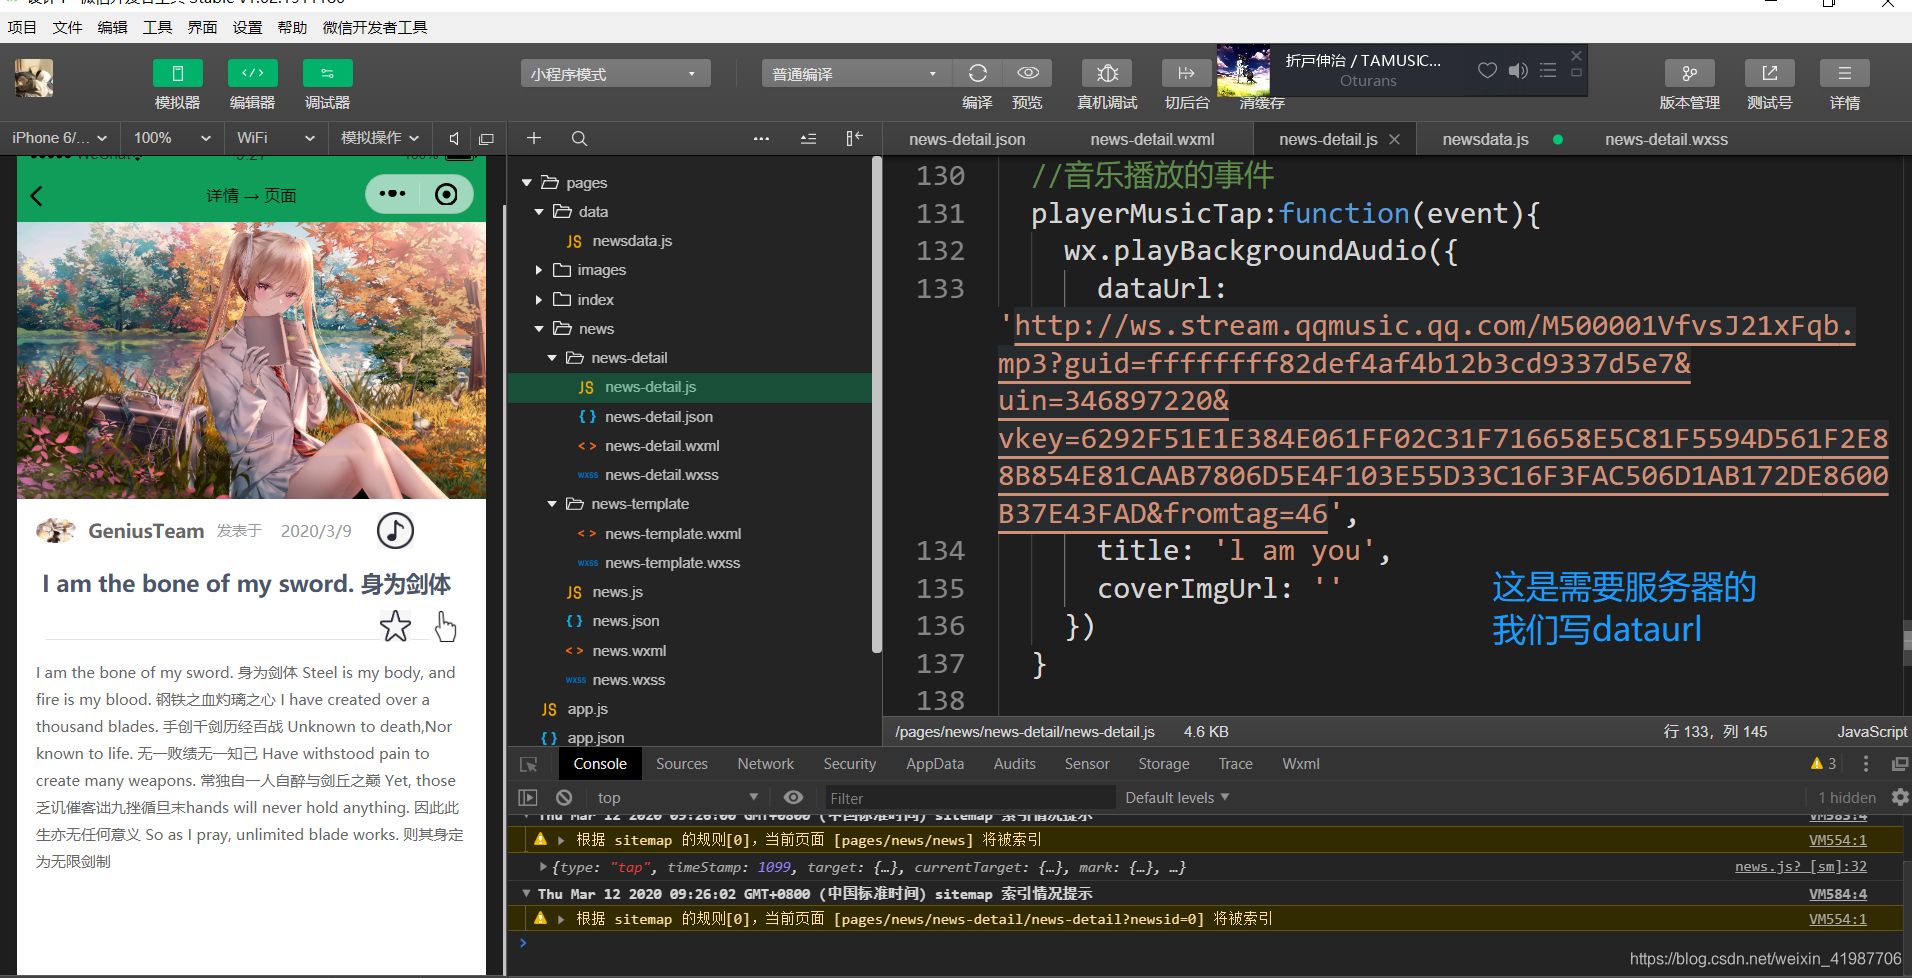Expand the images folder
The height and width of the screenshot is (978, 1912).
539,270
